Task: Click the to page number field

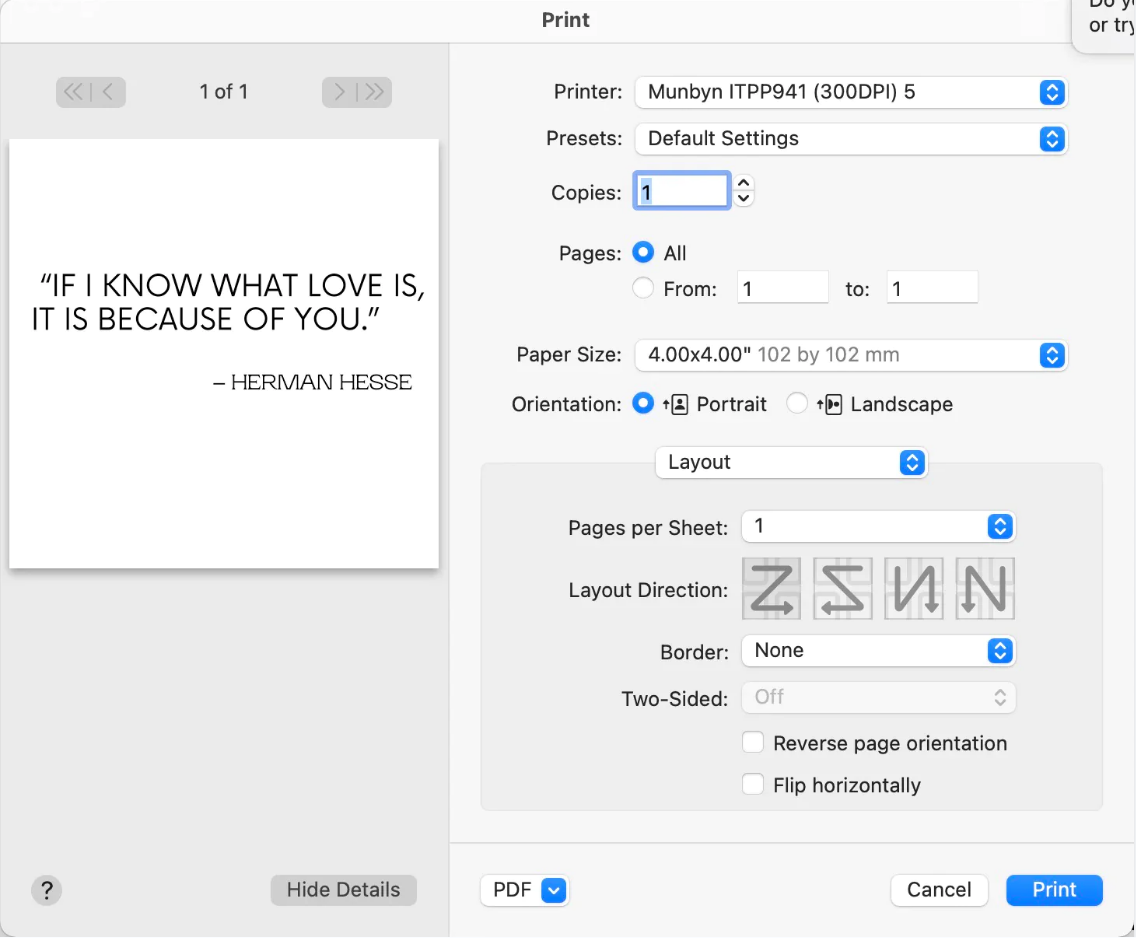Action: (x=932, y=288)
